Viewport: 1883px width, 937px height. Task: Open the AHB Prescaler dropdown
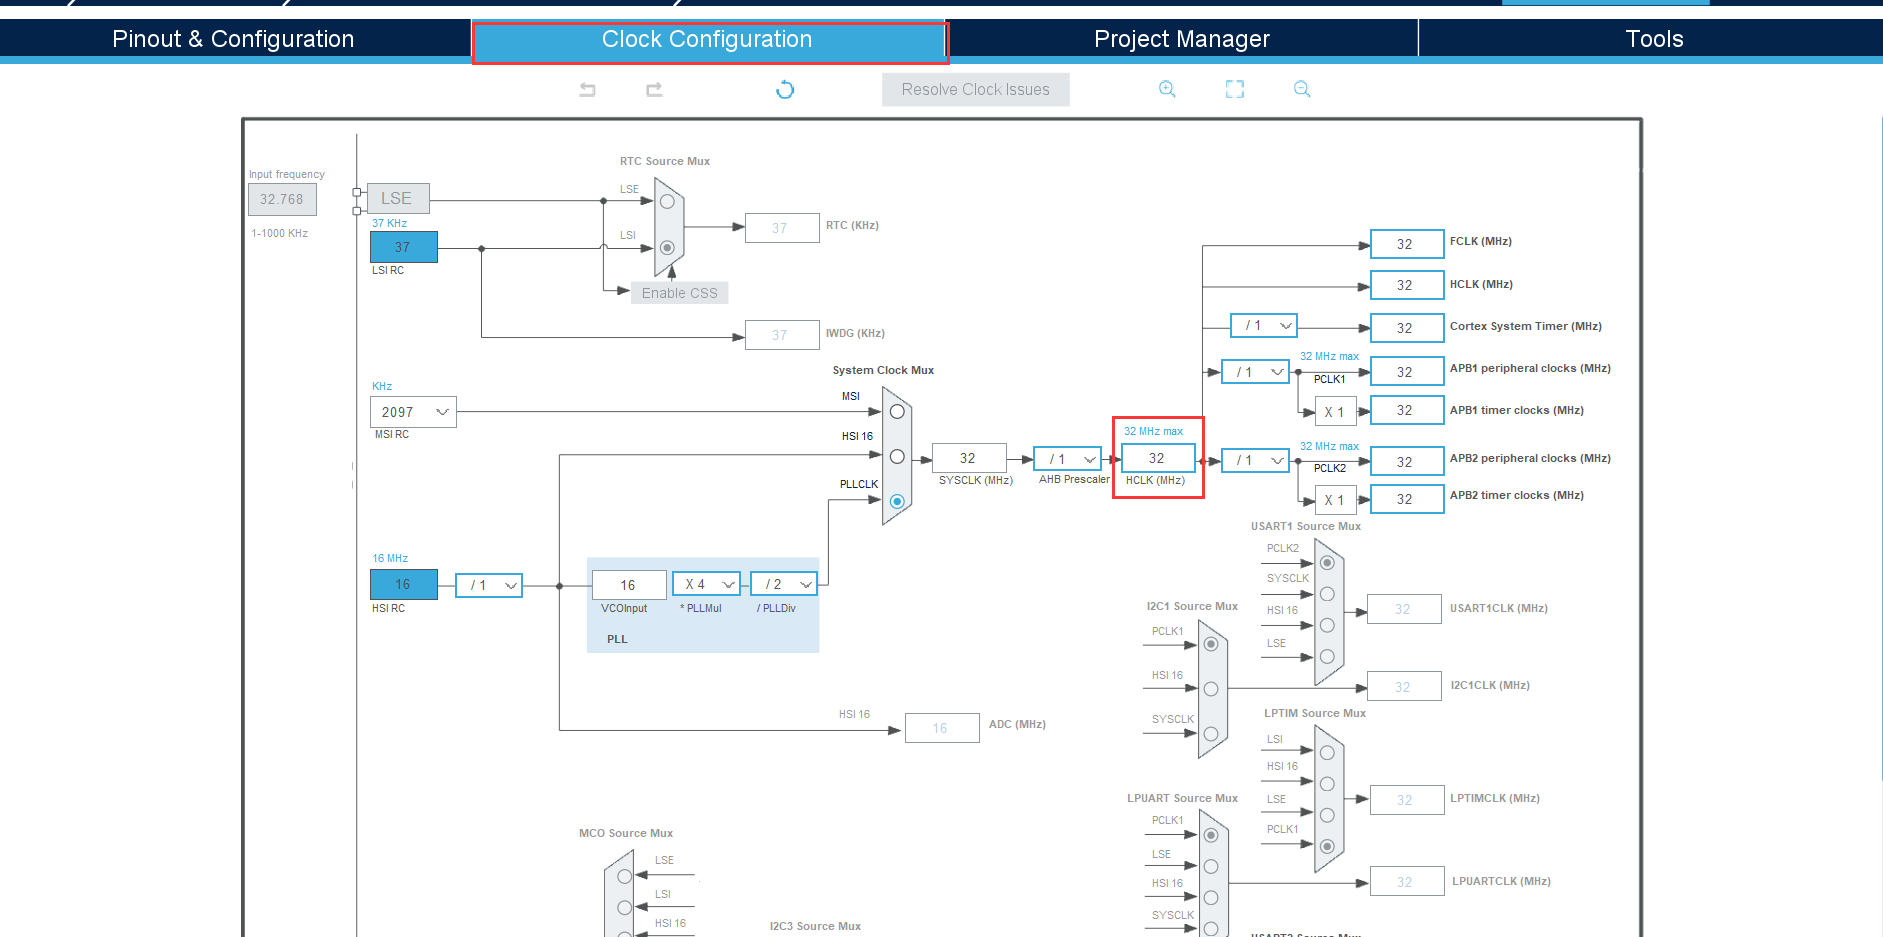tap(1067, 459)
